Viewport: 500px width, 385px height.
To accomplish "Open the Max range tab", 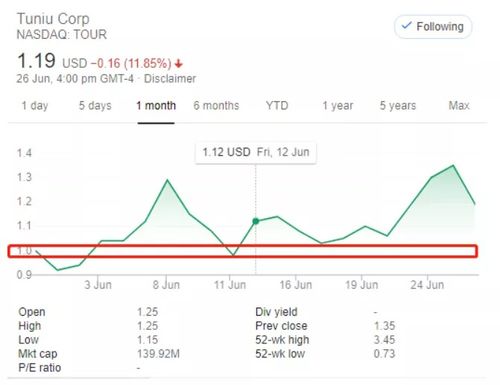I will [459, 106].
